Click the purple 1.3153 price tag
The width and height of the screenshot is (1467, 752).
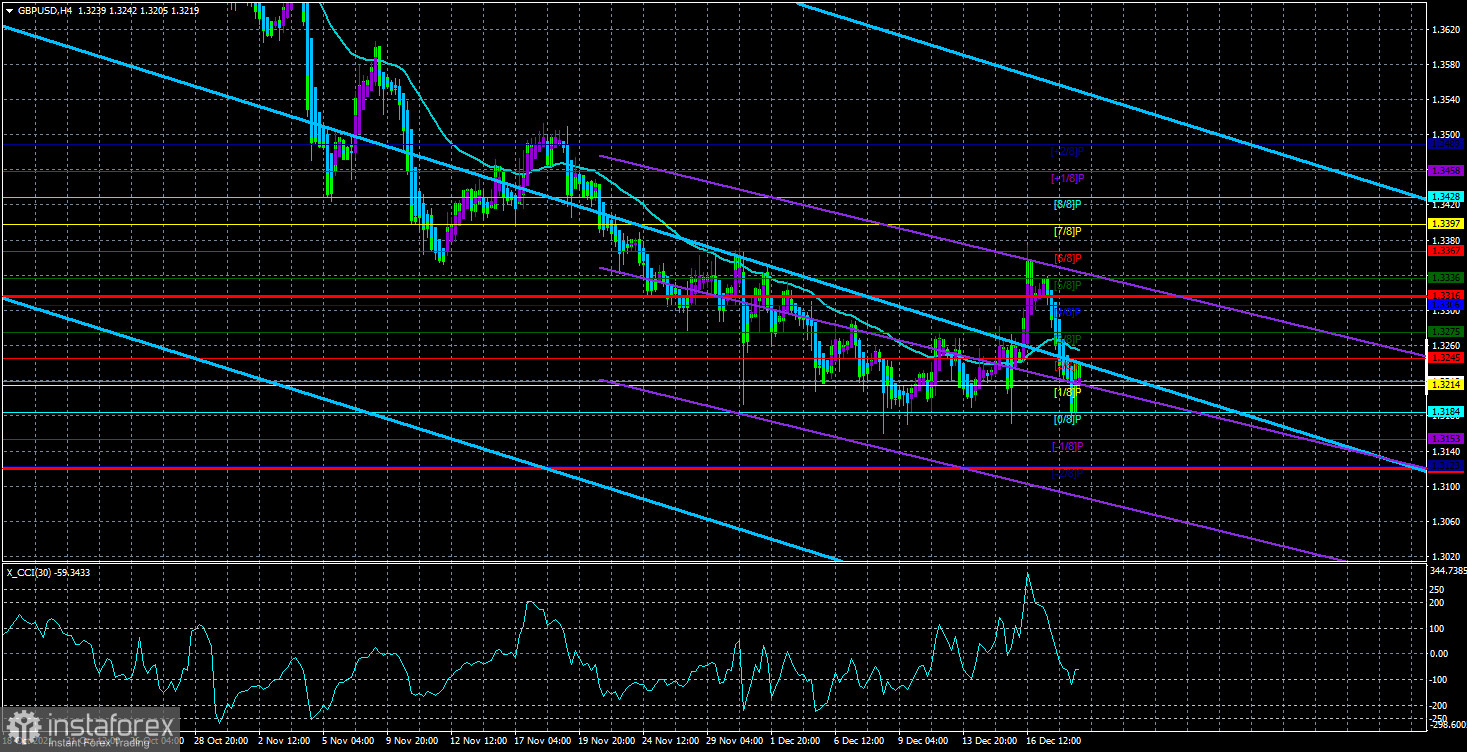(1446, 439)
